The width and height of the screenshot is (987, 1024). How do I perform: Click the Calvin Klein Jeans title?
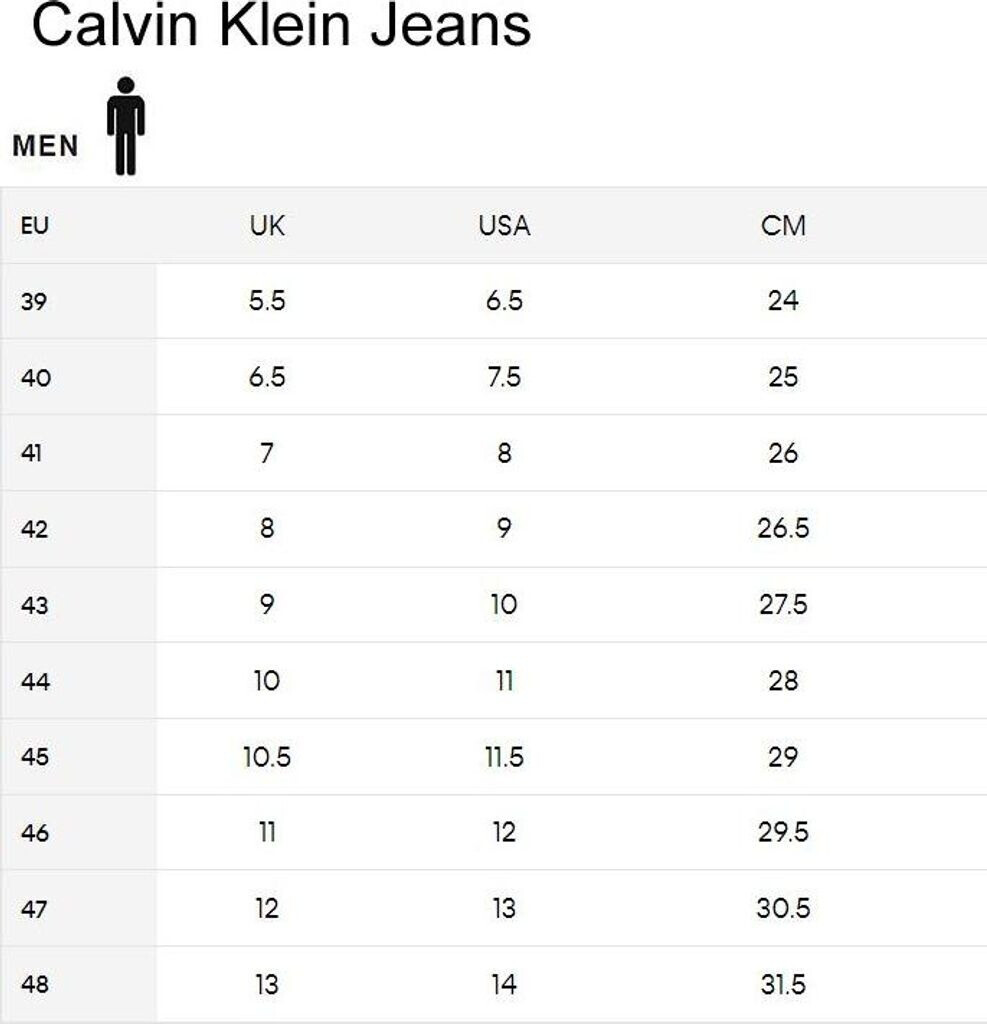click(x=281, y=27)
